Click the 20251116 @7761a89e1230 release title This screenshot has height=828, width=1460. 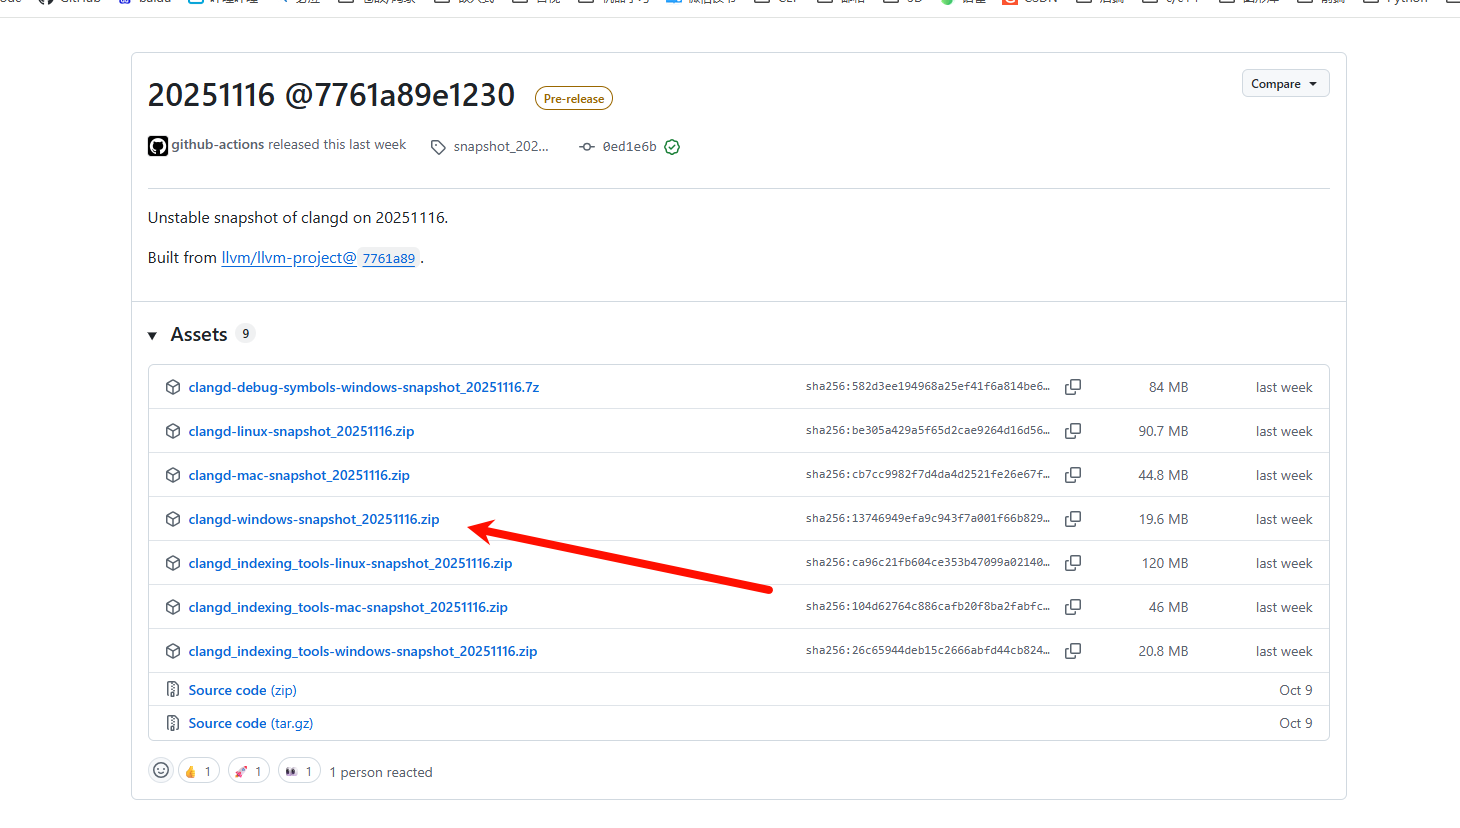(331, 95)
